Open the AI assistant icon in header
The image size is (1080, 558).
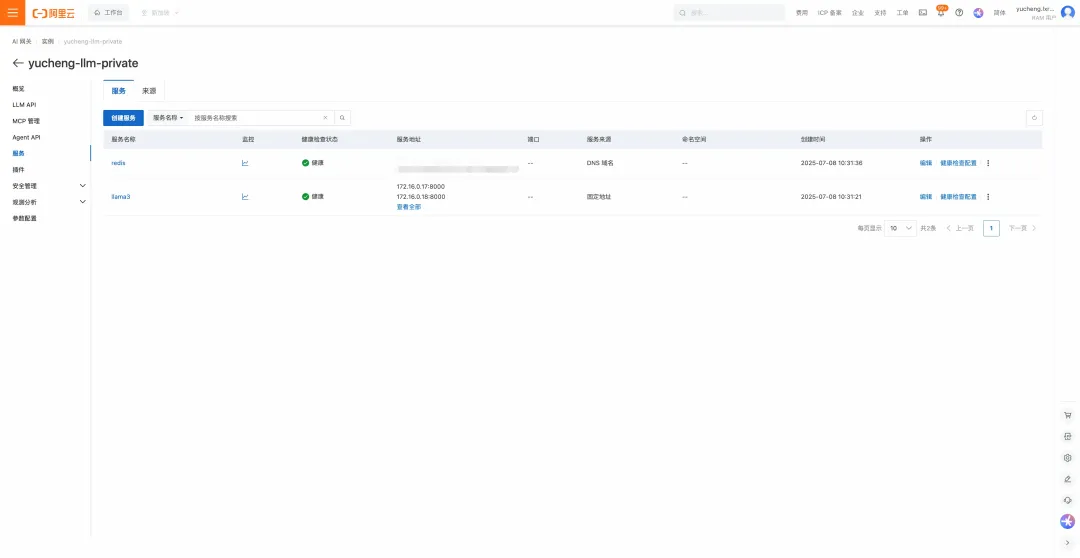978,13
